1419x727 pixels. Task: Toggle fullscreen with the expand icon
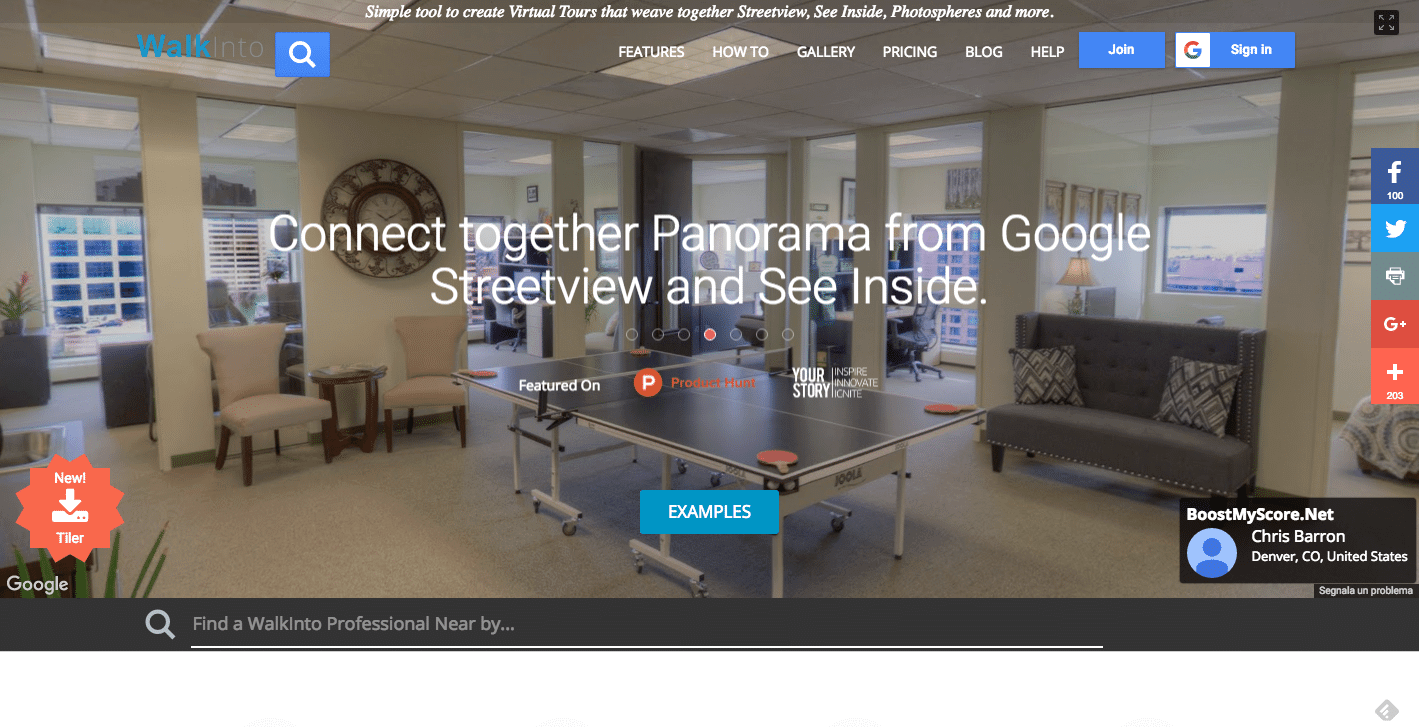[x=1386, y=23]
